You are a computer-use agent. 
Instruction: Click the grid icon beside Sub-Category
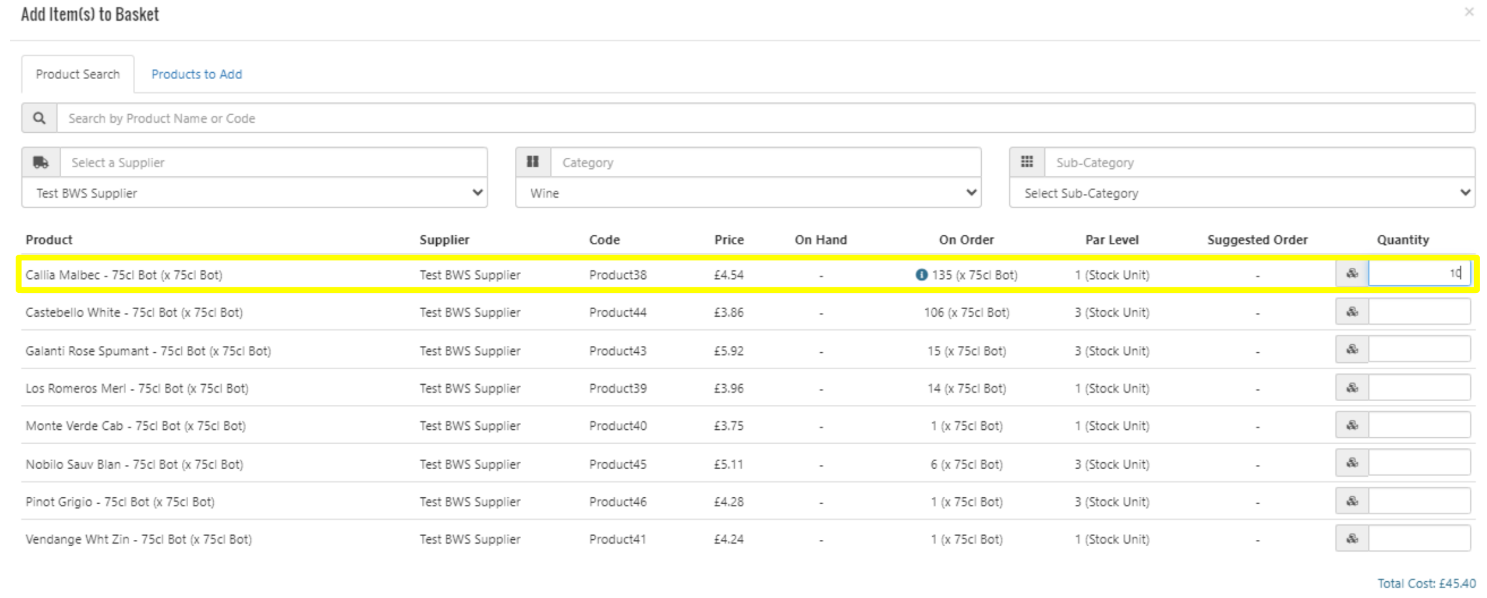[x=1027, y=162]
